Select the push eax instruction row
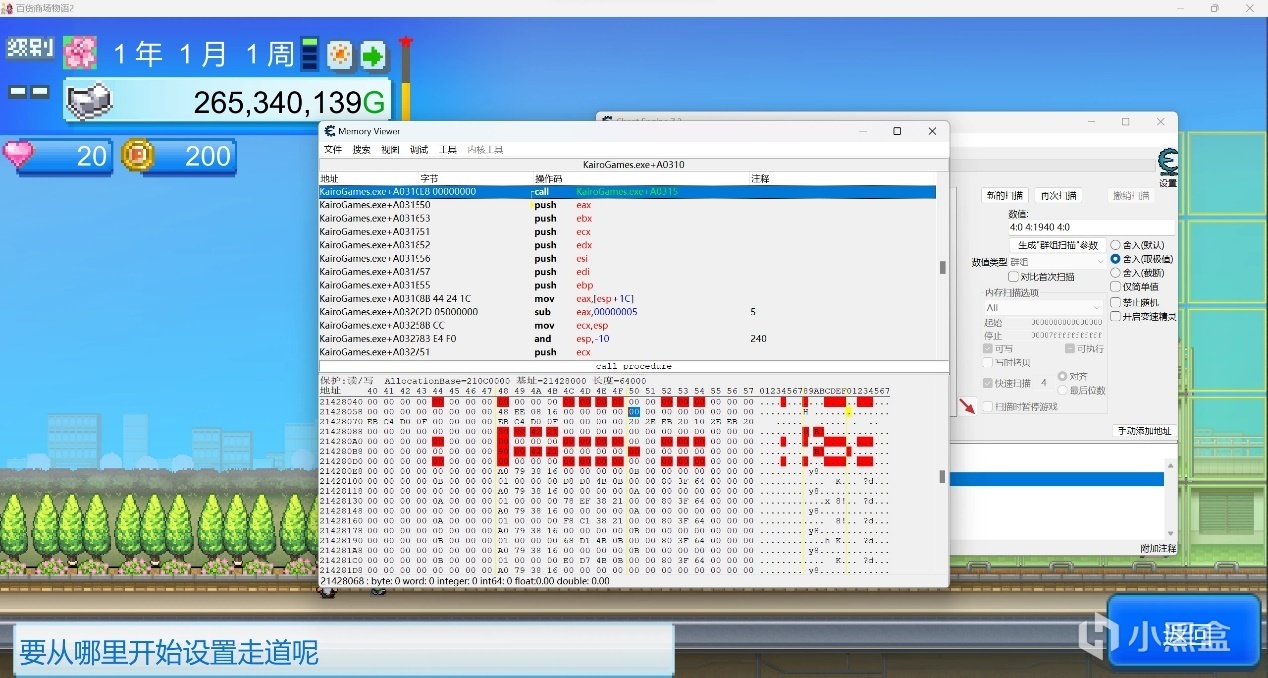This screenshot has height=678, width=1268. pos(627,204)
